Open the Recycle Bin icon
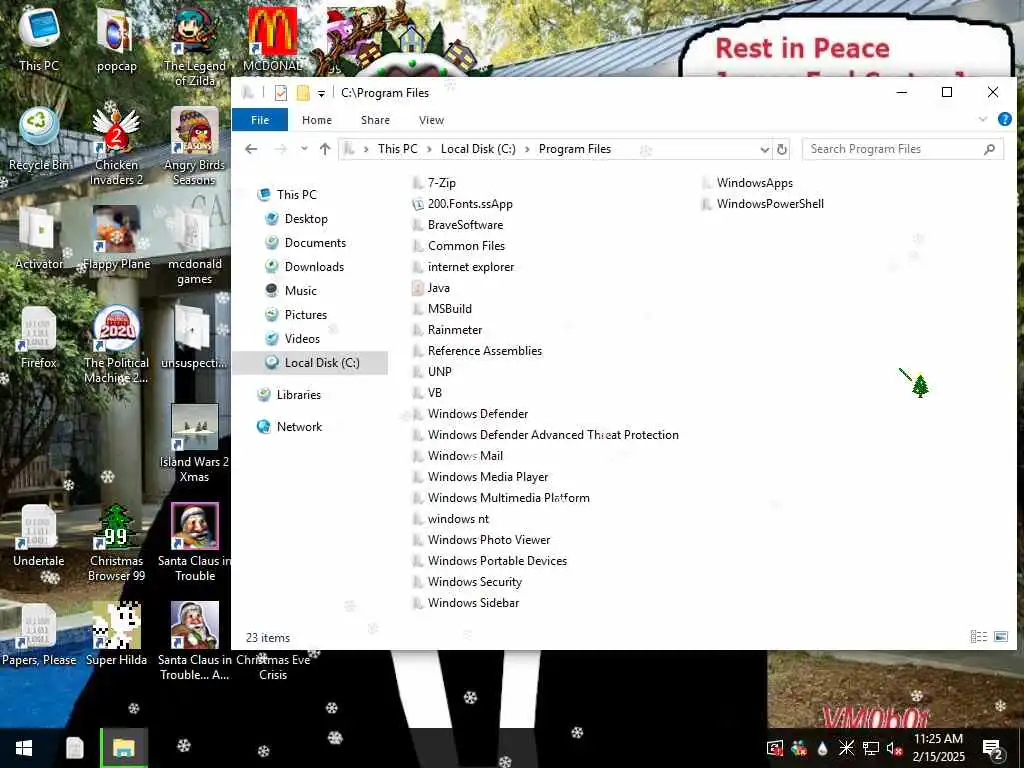1024x768 pixels. point(39,138)
